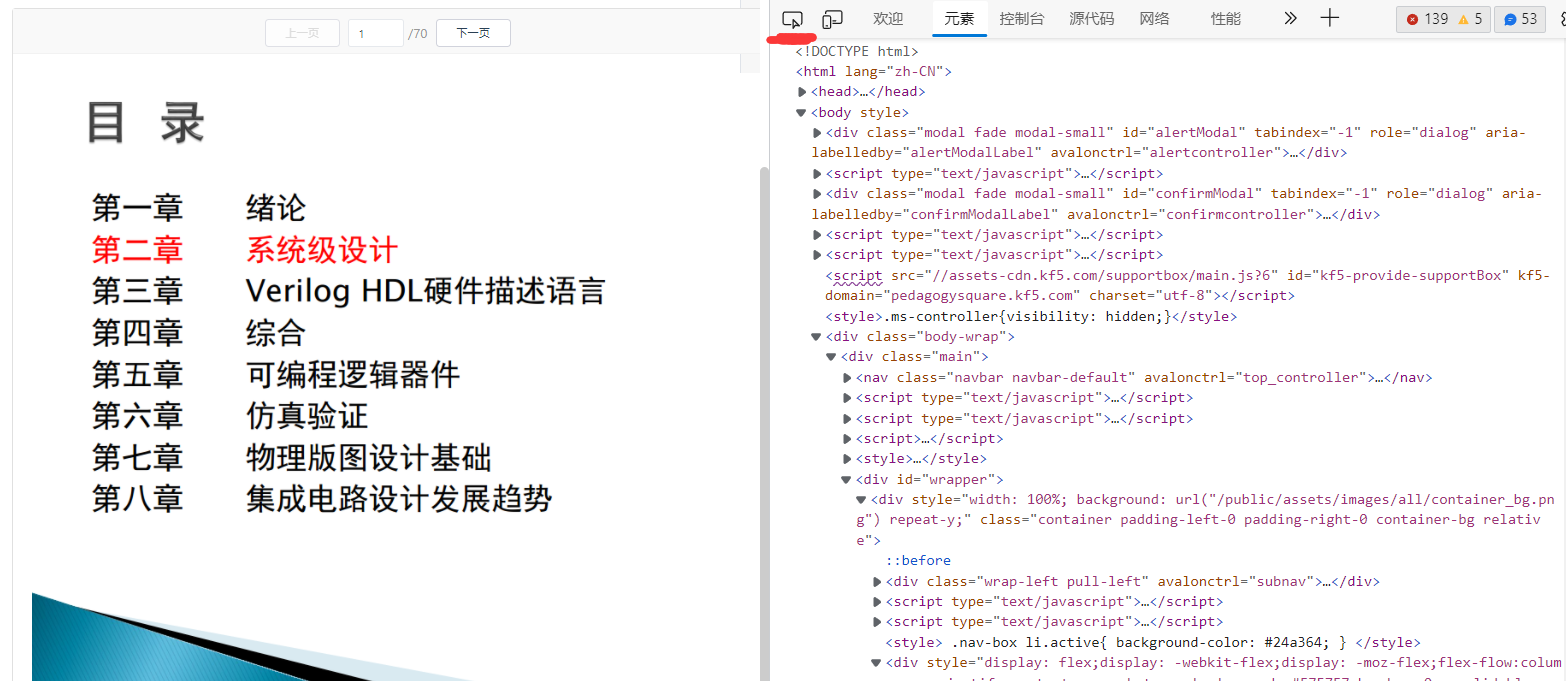This screenshot has width=1566, height=681.
Task: Open the 139 errors and 5 warnings badge
Action: point(1444,19)
